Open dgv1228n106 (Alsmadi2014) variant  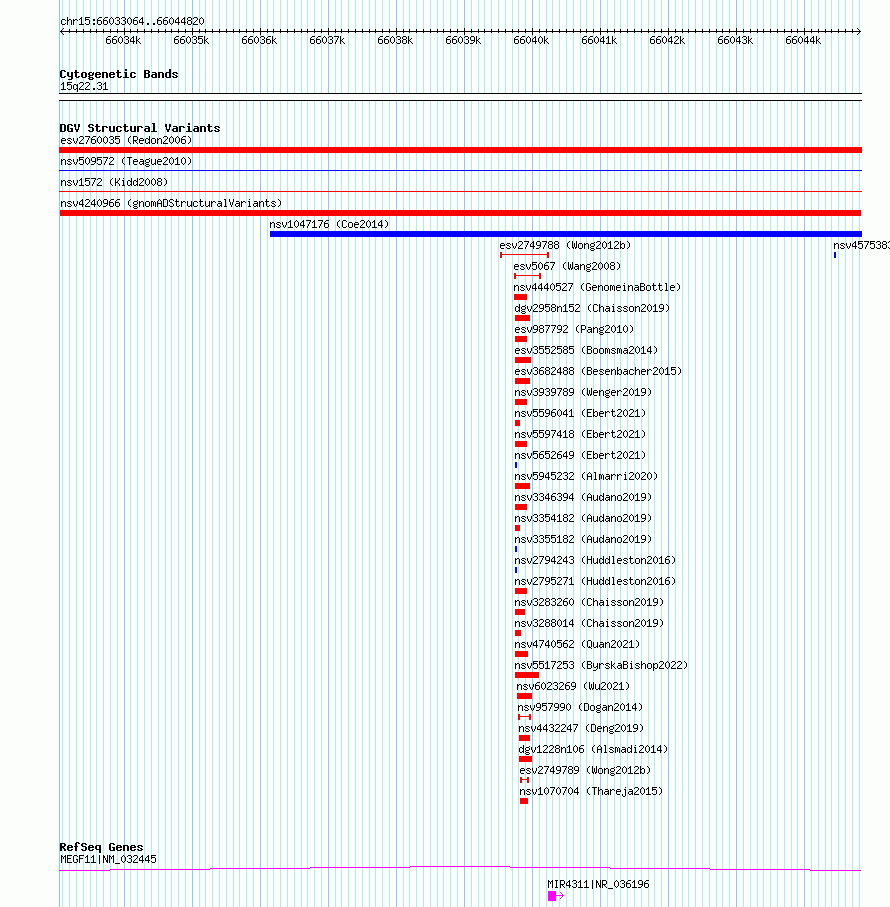(x=593, y=750)
